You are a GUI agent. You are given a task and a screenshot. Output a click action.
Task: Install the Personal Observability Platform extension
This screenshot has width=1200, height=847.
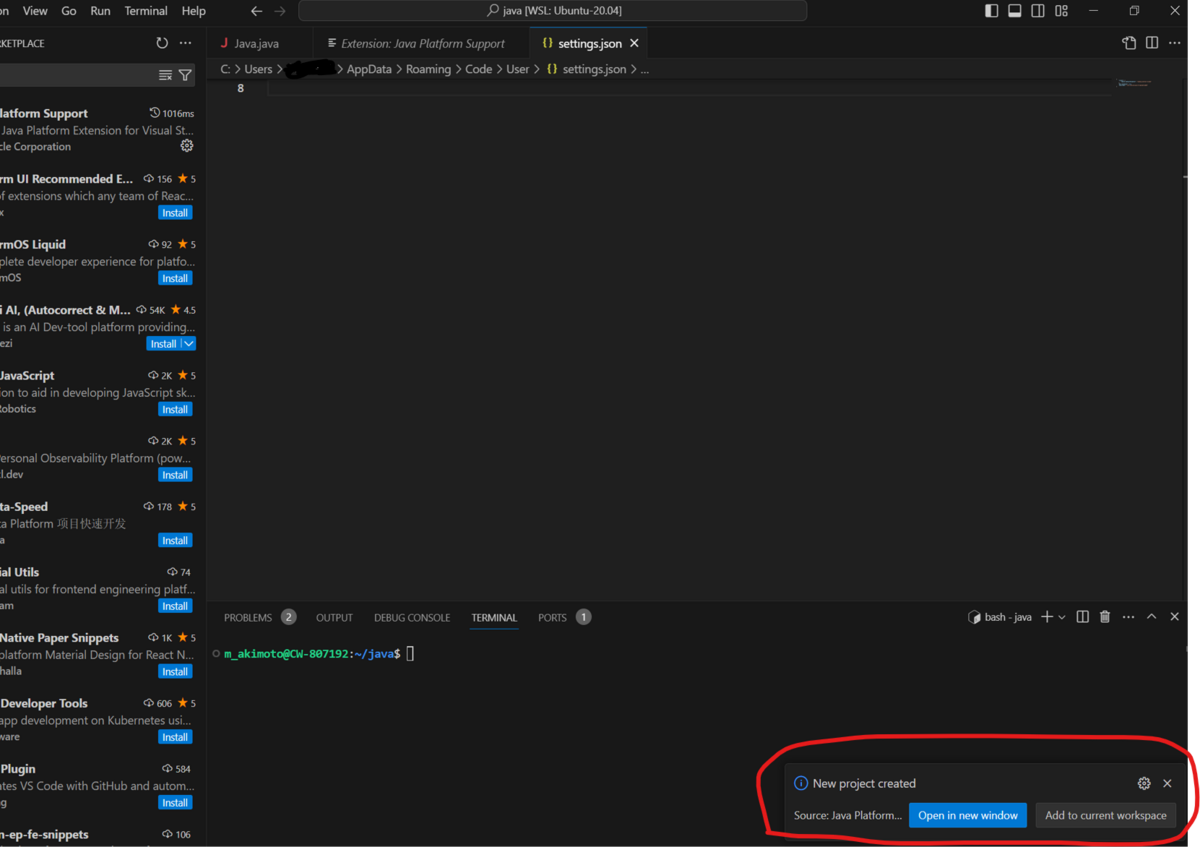click(175, 475)
